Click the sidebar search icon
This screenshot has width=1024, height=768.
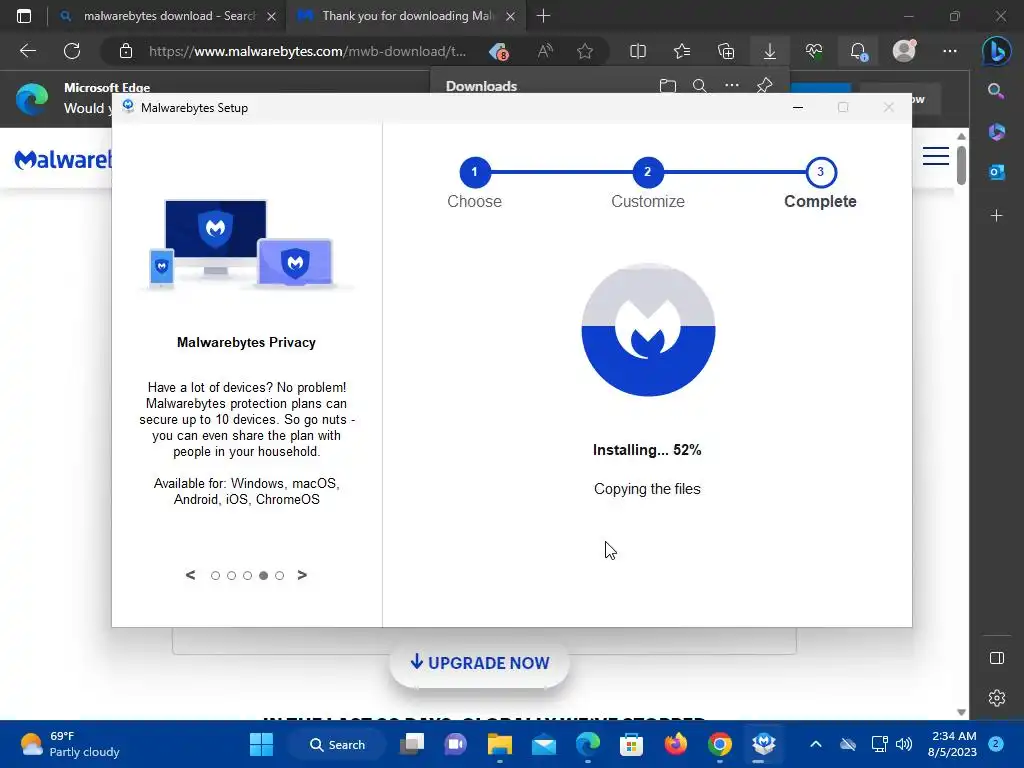pyautogui.click(x=996, y=91)
